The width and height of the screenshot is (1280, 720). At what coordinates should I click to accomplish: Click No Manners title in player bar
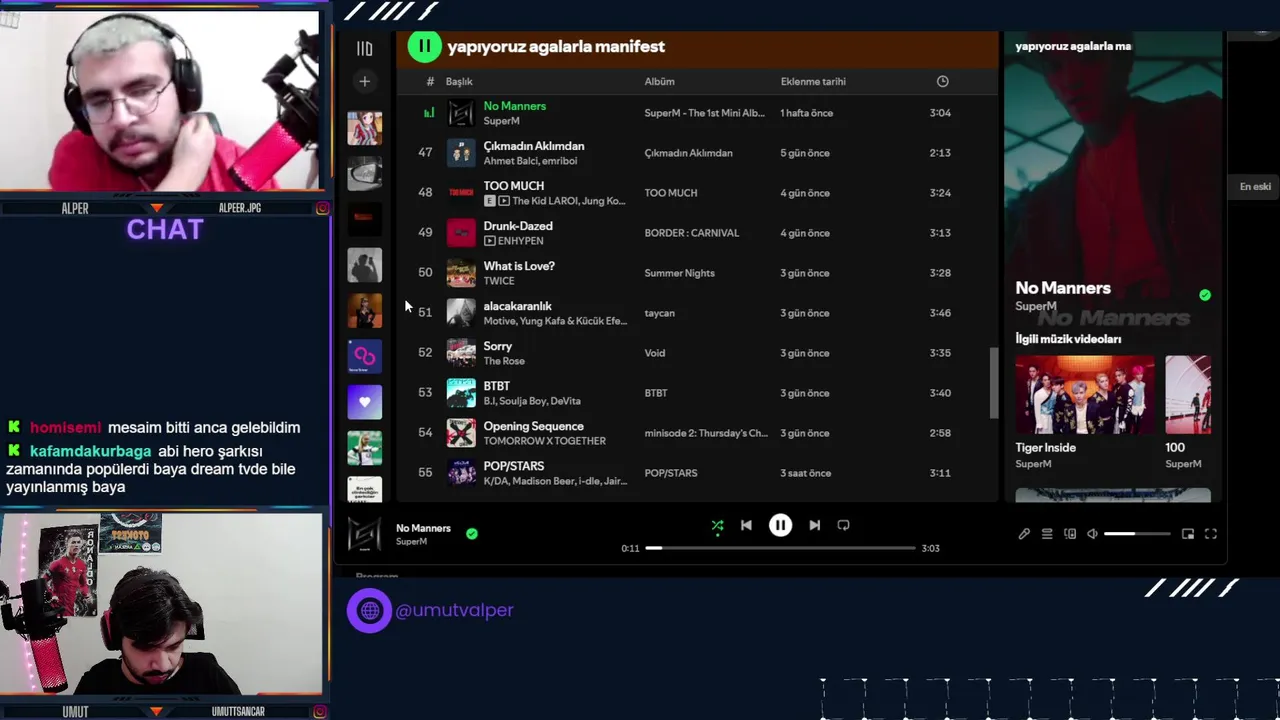pyautogui.click(x=423, y=528)
